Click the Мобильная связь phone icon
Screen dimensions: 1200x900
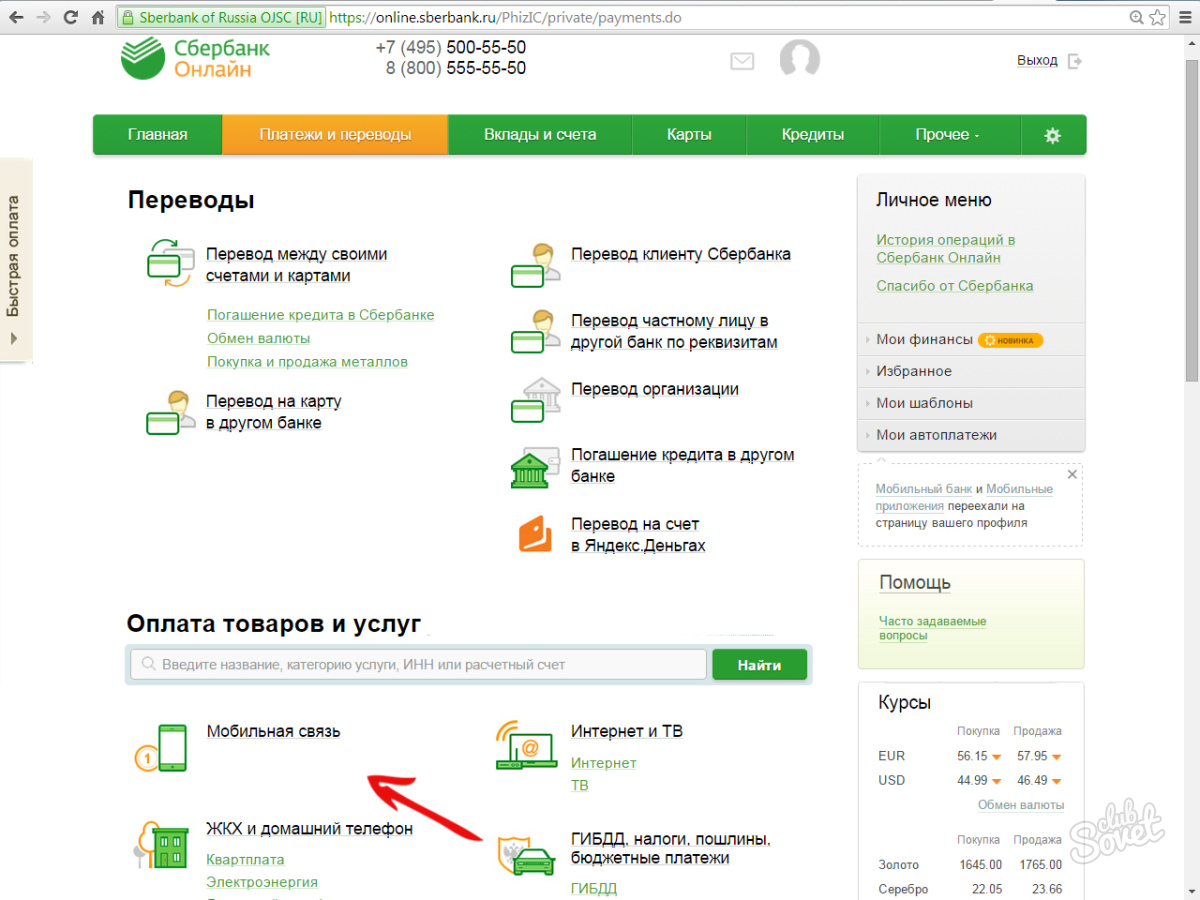point(162,748)
